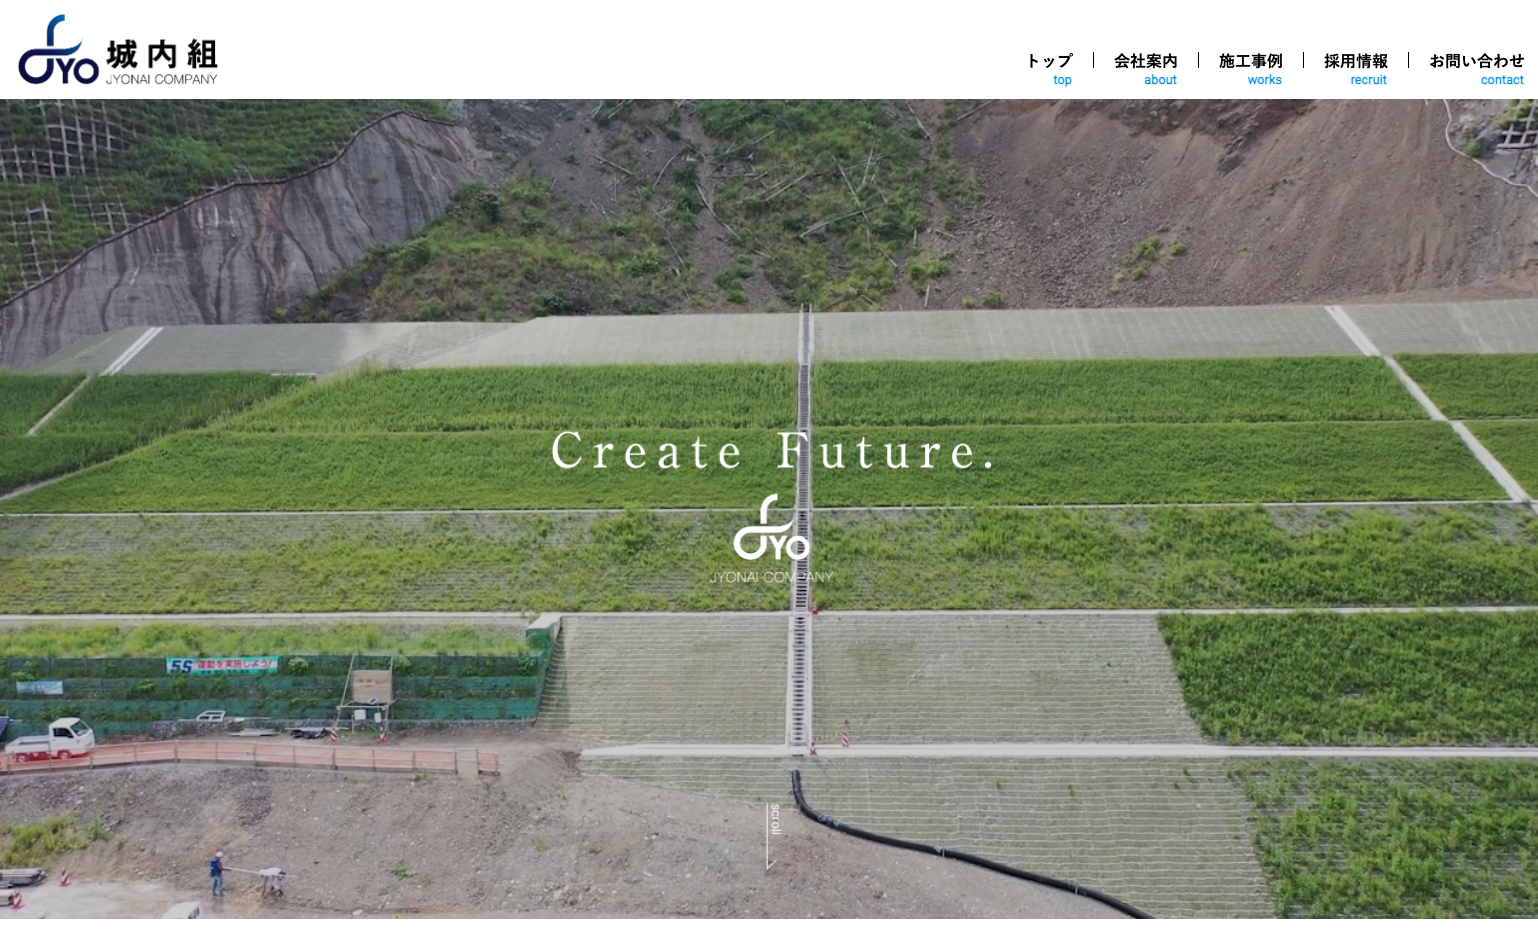Open the 会社案内 menu item
This screenshot has width=1538, height=939.
(1145, 61)
